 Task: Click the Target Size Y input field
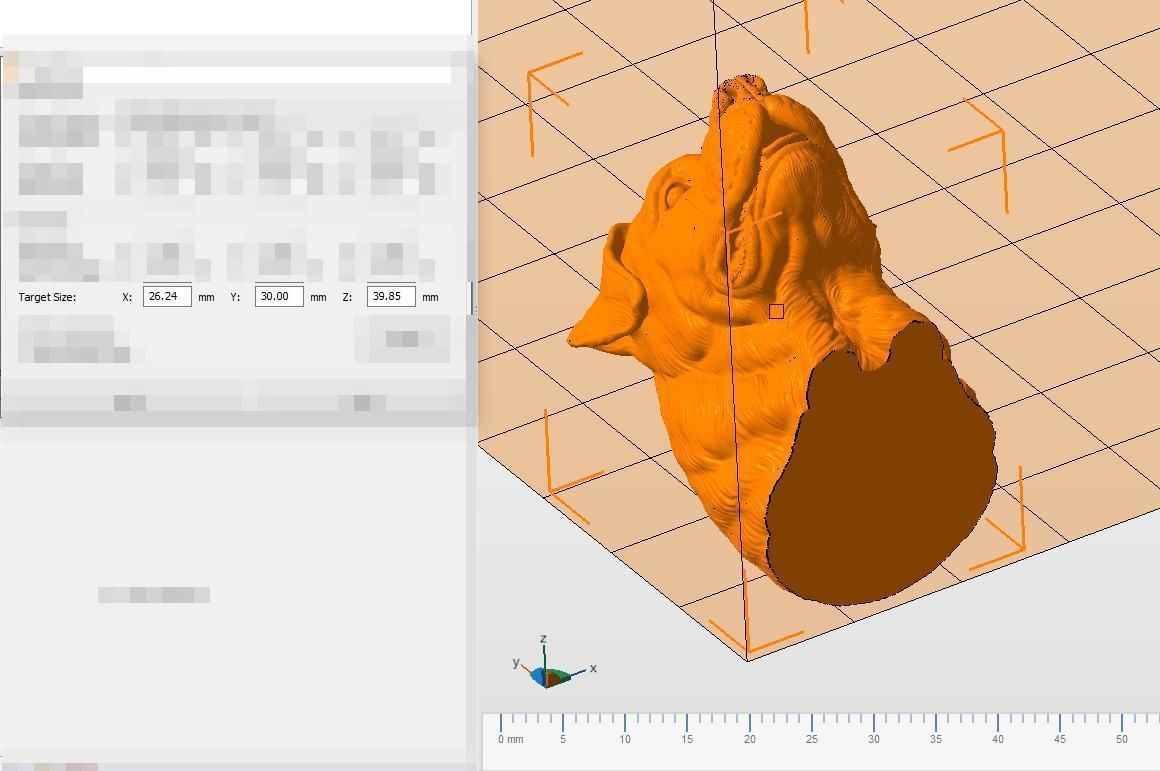(279, 296)
